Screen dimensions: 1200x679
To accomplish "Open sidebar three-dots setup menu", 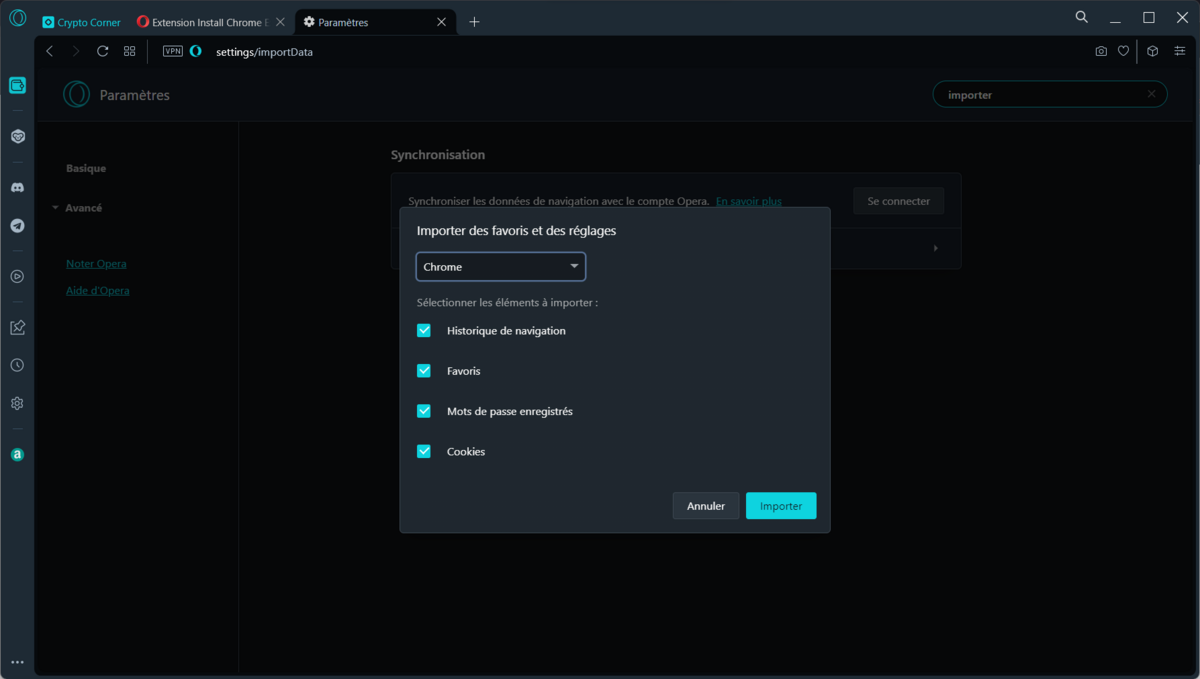I will click(17, 662).
